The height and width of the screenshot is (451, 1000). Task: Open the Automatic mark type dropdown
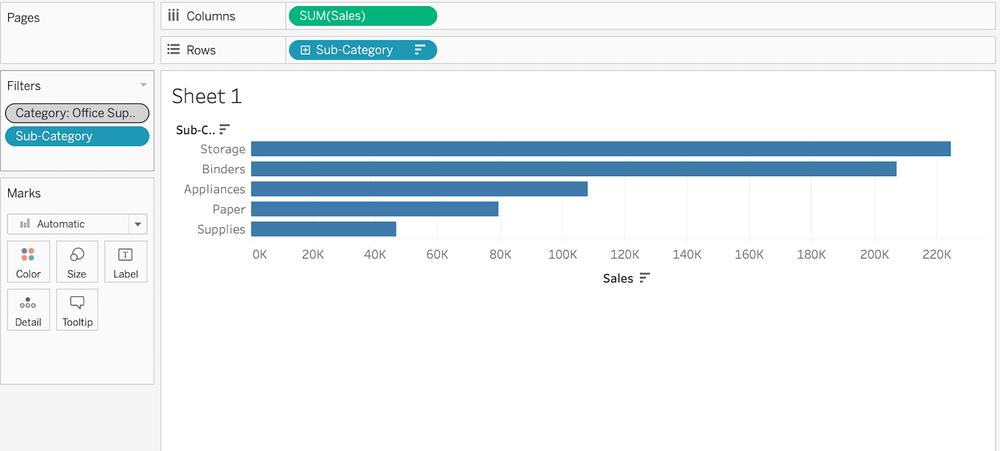[138, 224]
